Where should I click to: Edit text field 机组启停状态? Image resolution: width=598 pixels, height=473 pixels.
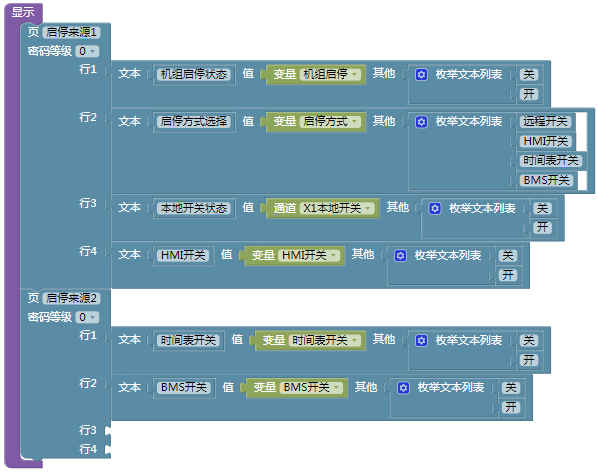pyautogui.click(x=194, y=74)
